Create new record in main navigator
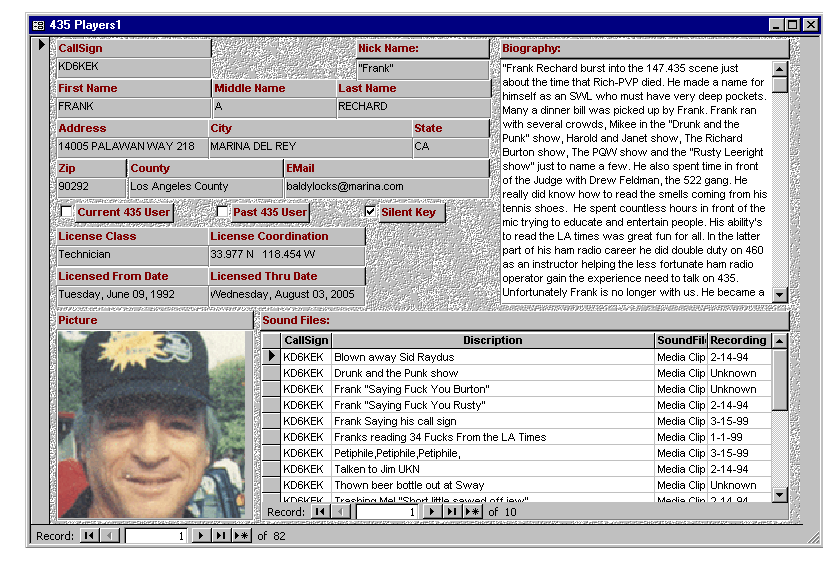 point(241,536)
